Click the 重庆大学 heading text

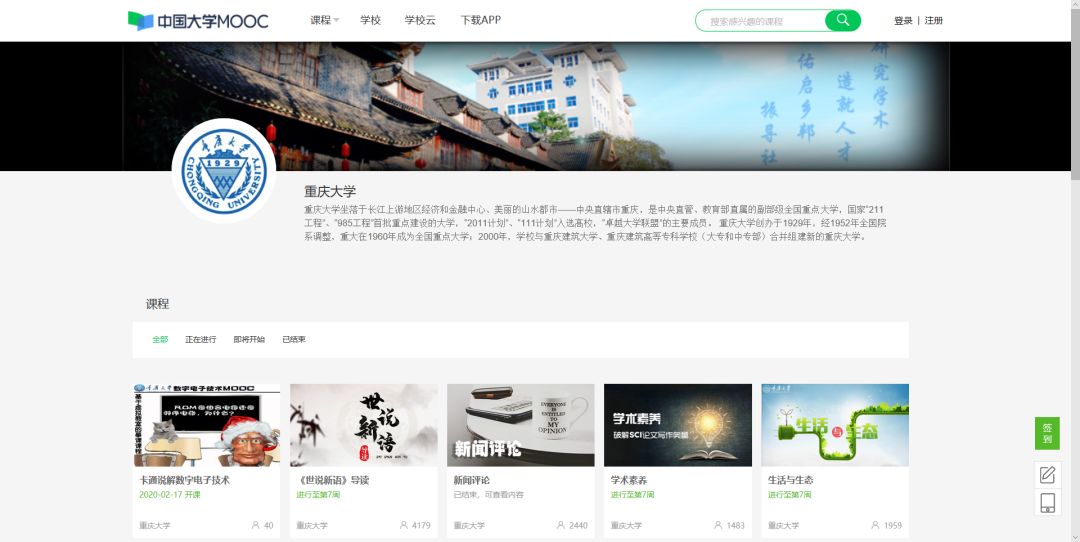331,191
